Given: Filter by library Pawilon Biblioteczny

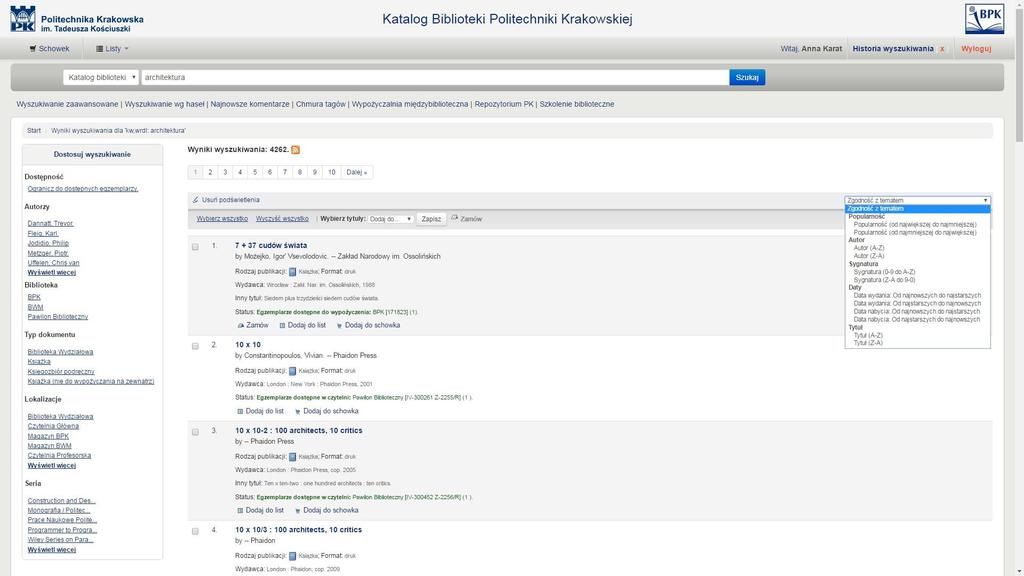Looking at the screenshot, I should (57, 317).
